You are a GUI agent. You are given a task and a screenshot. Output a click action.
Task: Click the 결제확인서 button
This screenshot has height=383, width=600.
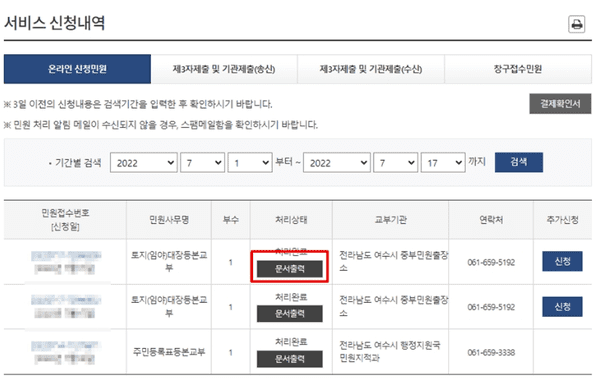(x=560, y=103)
